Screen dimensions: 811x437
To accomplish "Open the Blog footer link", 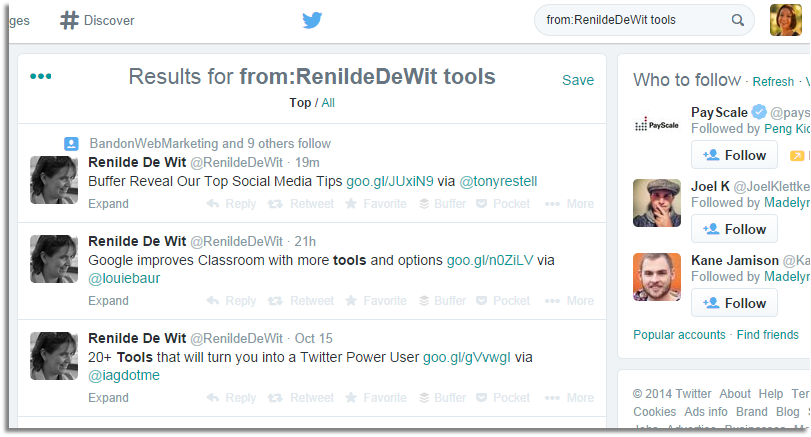I will click(x=787, y=412).
